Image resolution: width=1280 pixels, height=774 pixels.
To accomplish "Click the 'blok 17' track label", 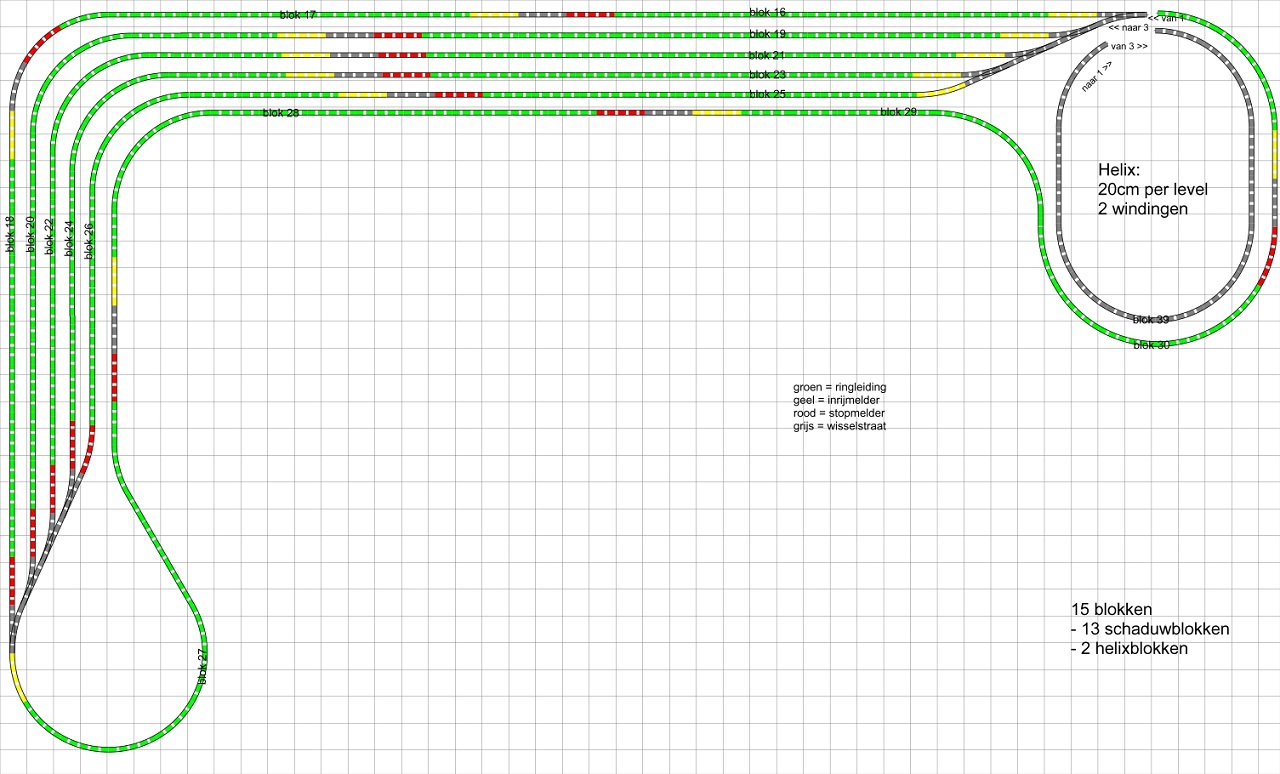I will (298, 15).
